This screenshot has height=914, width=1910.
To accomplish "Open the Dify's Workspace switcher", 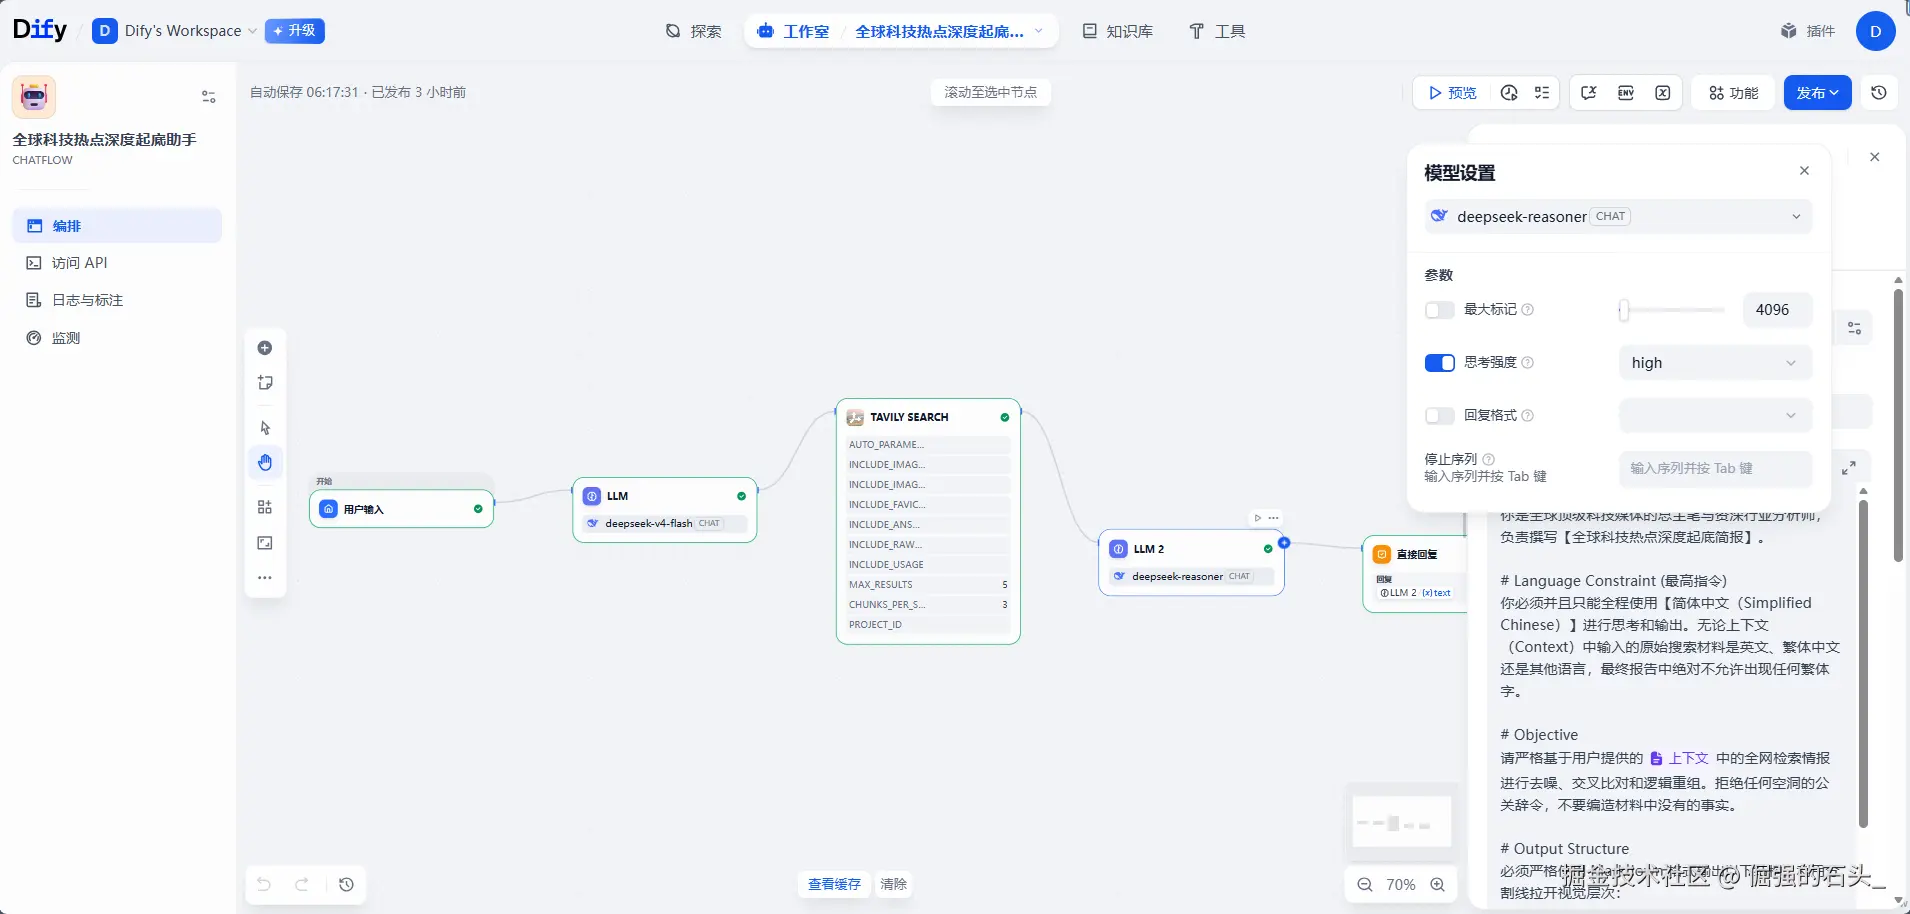I will click(x=174, y=31).
